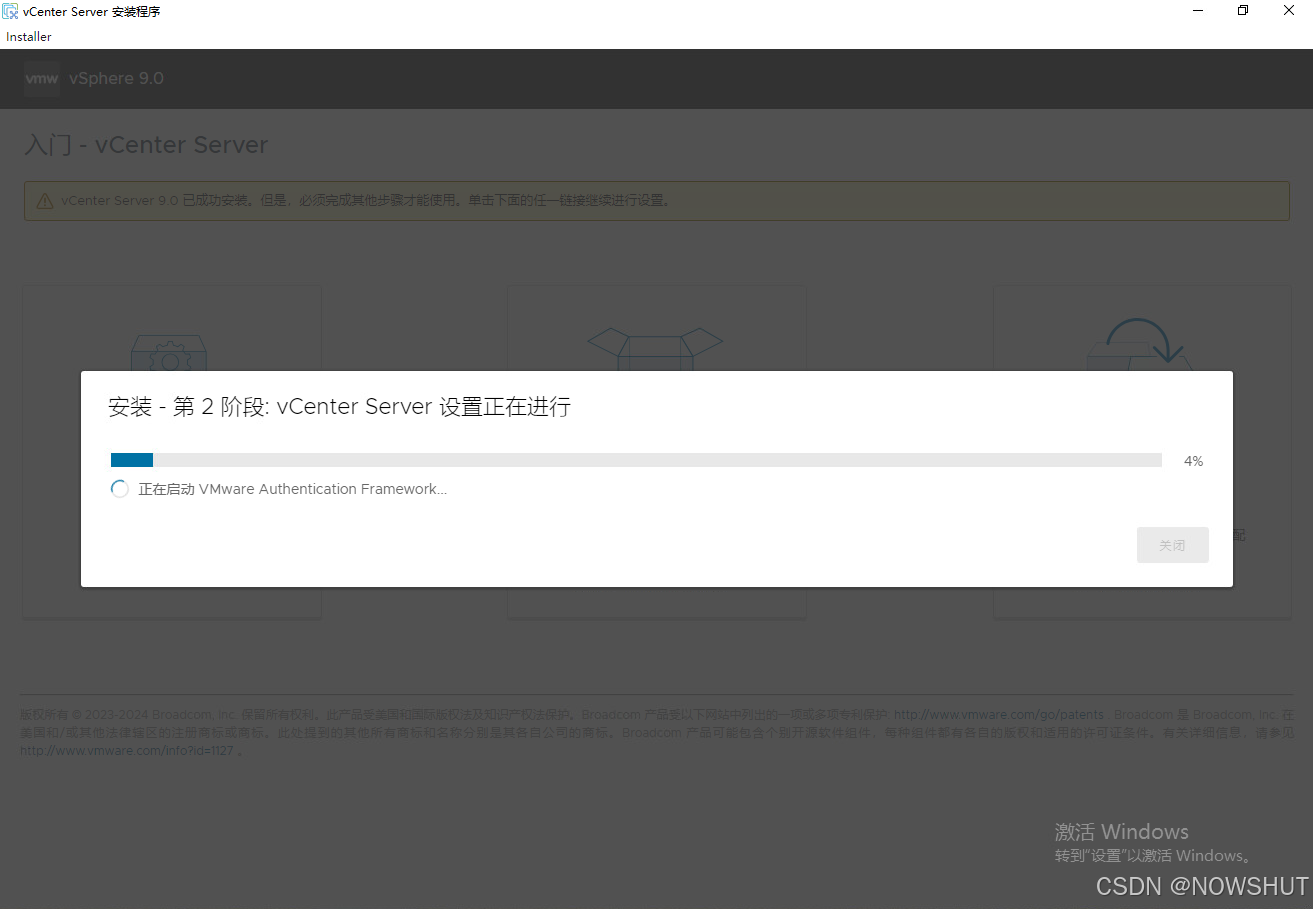Image resolution: width=1313 pixels, height=909 pixels.
Task: Click the installation progress bar
Action: (636, 460)
